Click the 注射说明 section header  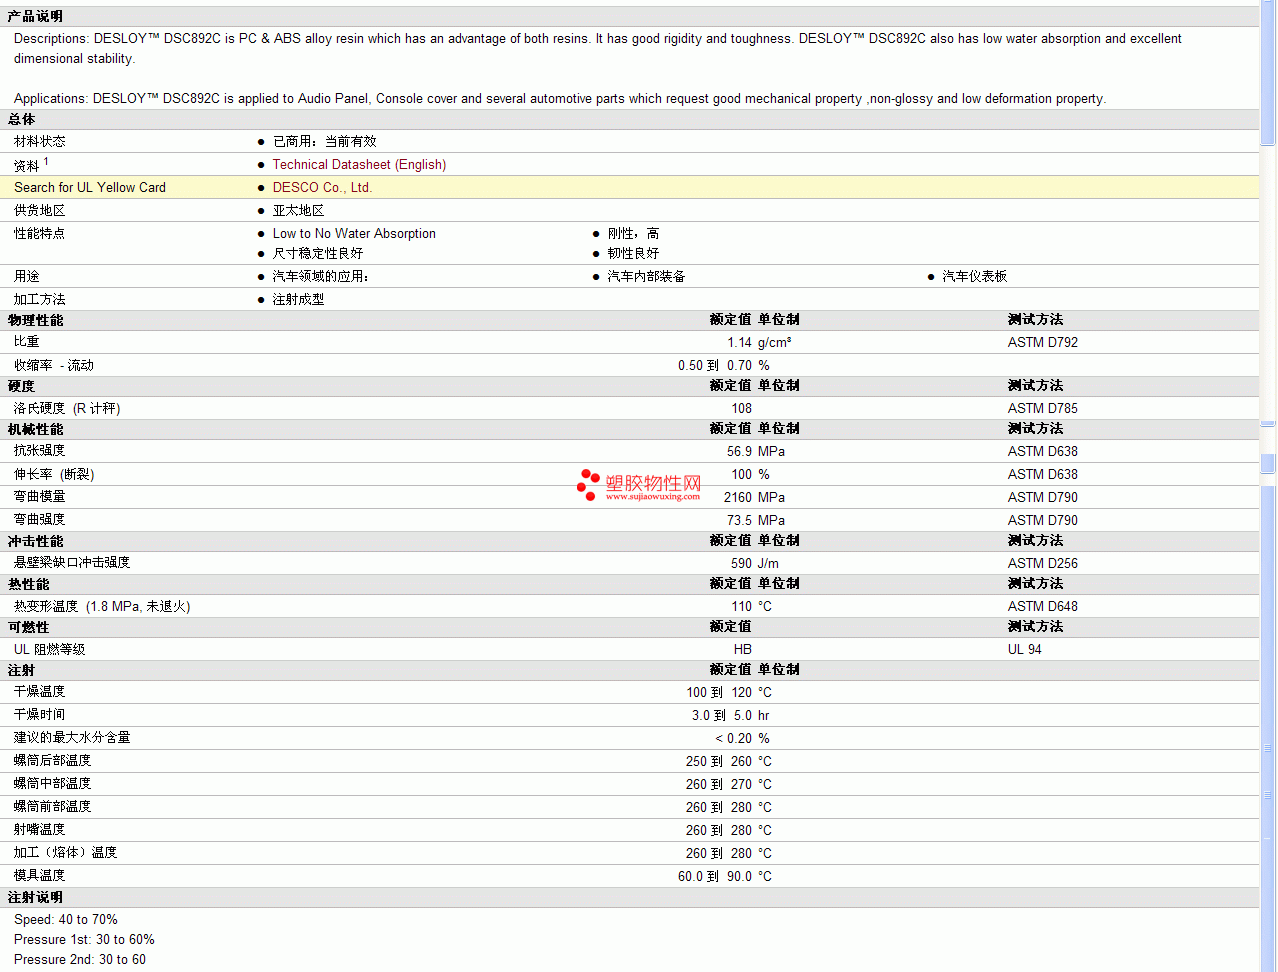[36, 898]
